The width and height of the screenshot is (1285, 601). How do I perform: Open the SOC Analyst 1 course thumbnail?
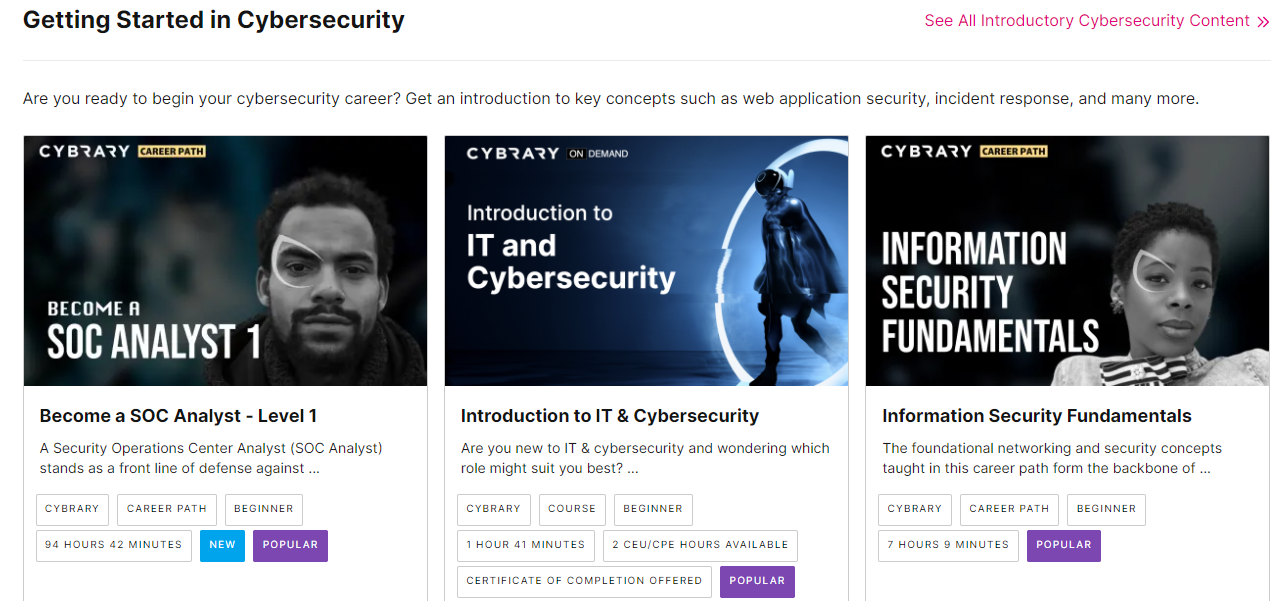225,261
